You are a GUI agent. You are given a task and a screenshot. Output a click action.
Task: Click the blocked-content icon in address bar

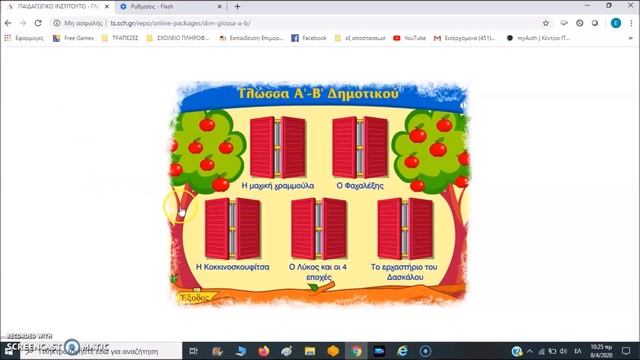[x=580, y=23]
